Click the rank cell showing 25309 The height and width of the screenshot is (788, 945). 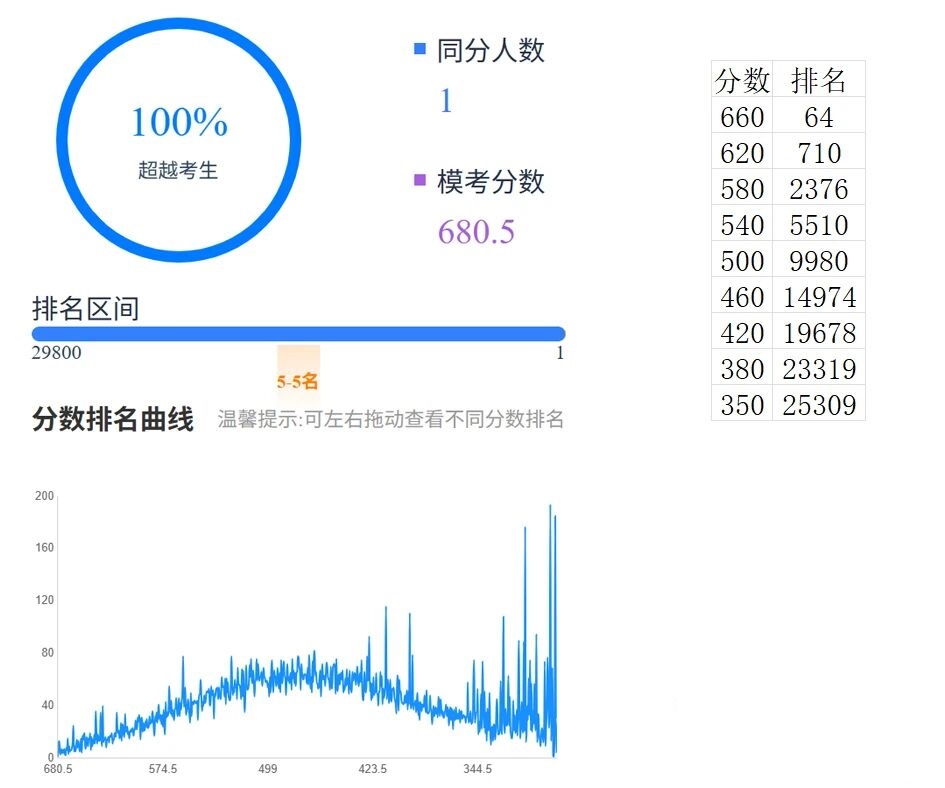818,405
